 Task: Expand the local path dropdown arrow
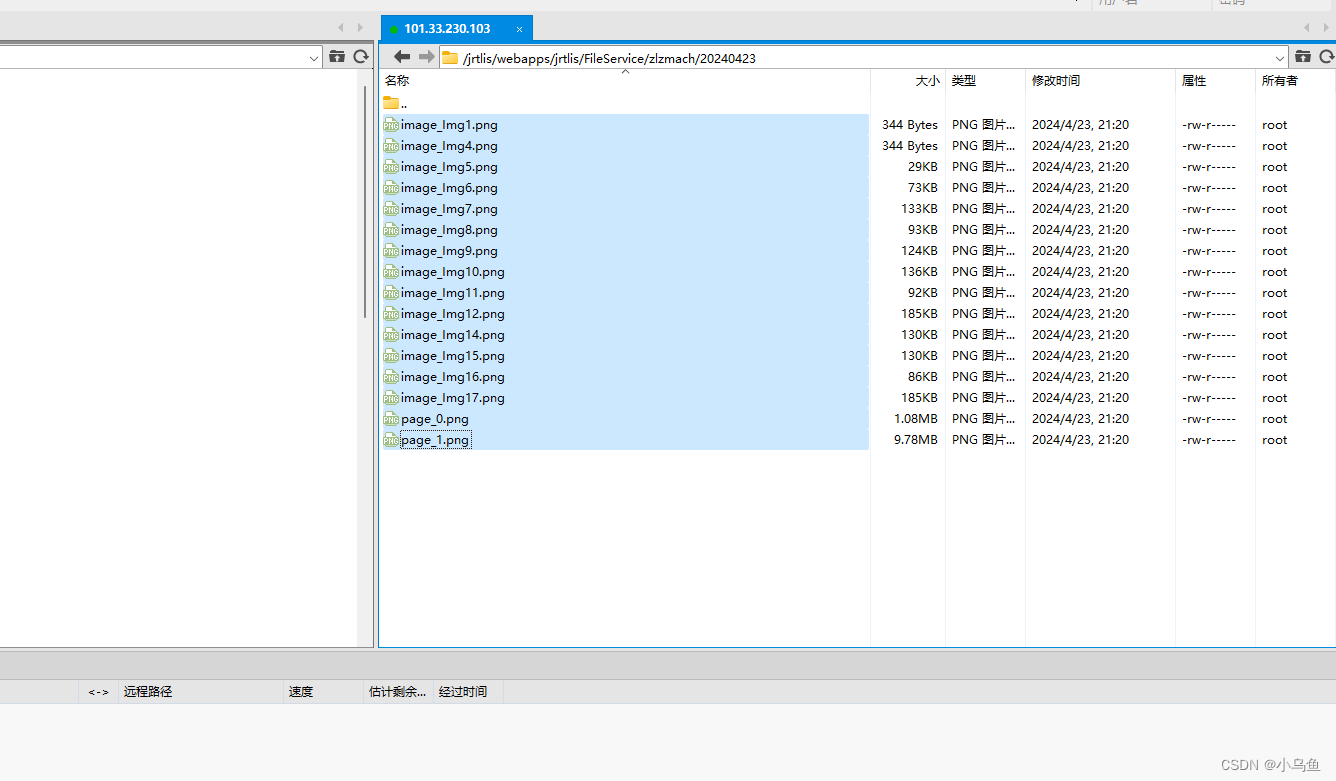pyautogui.click(x=314, y=58)
